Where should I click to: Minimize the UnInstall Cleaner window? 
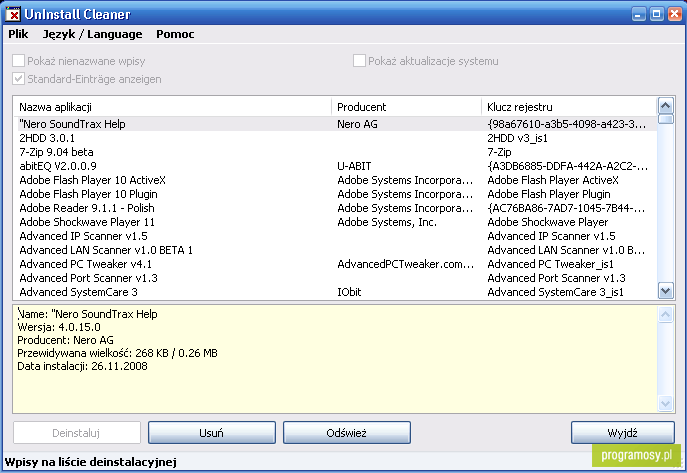[x=639, y=14]
